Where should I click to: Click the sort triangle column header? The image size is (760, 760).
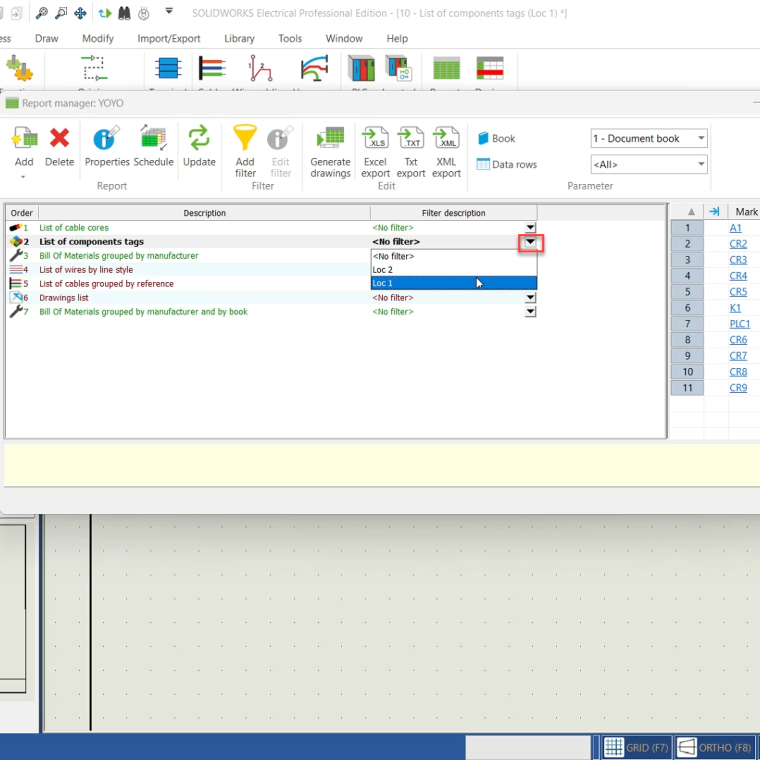point(691,212)
